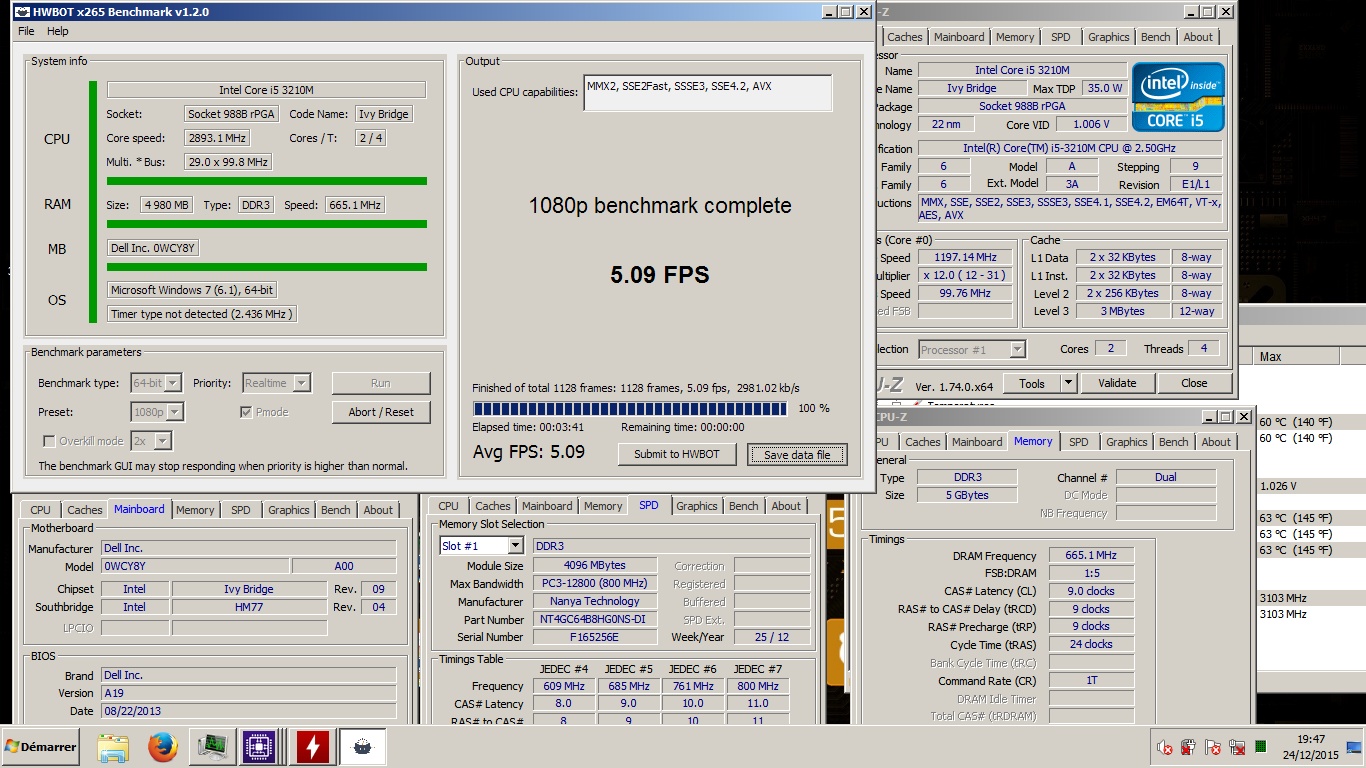Image resolution: width=1366 pixels, height=768 pixels.
Task: Click the Avg FPS: 5.09 label
Action: tap(529, 452)
